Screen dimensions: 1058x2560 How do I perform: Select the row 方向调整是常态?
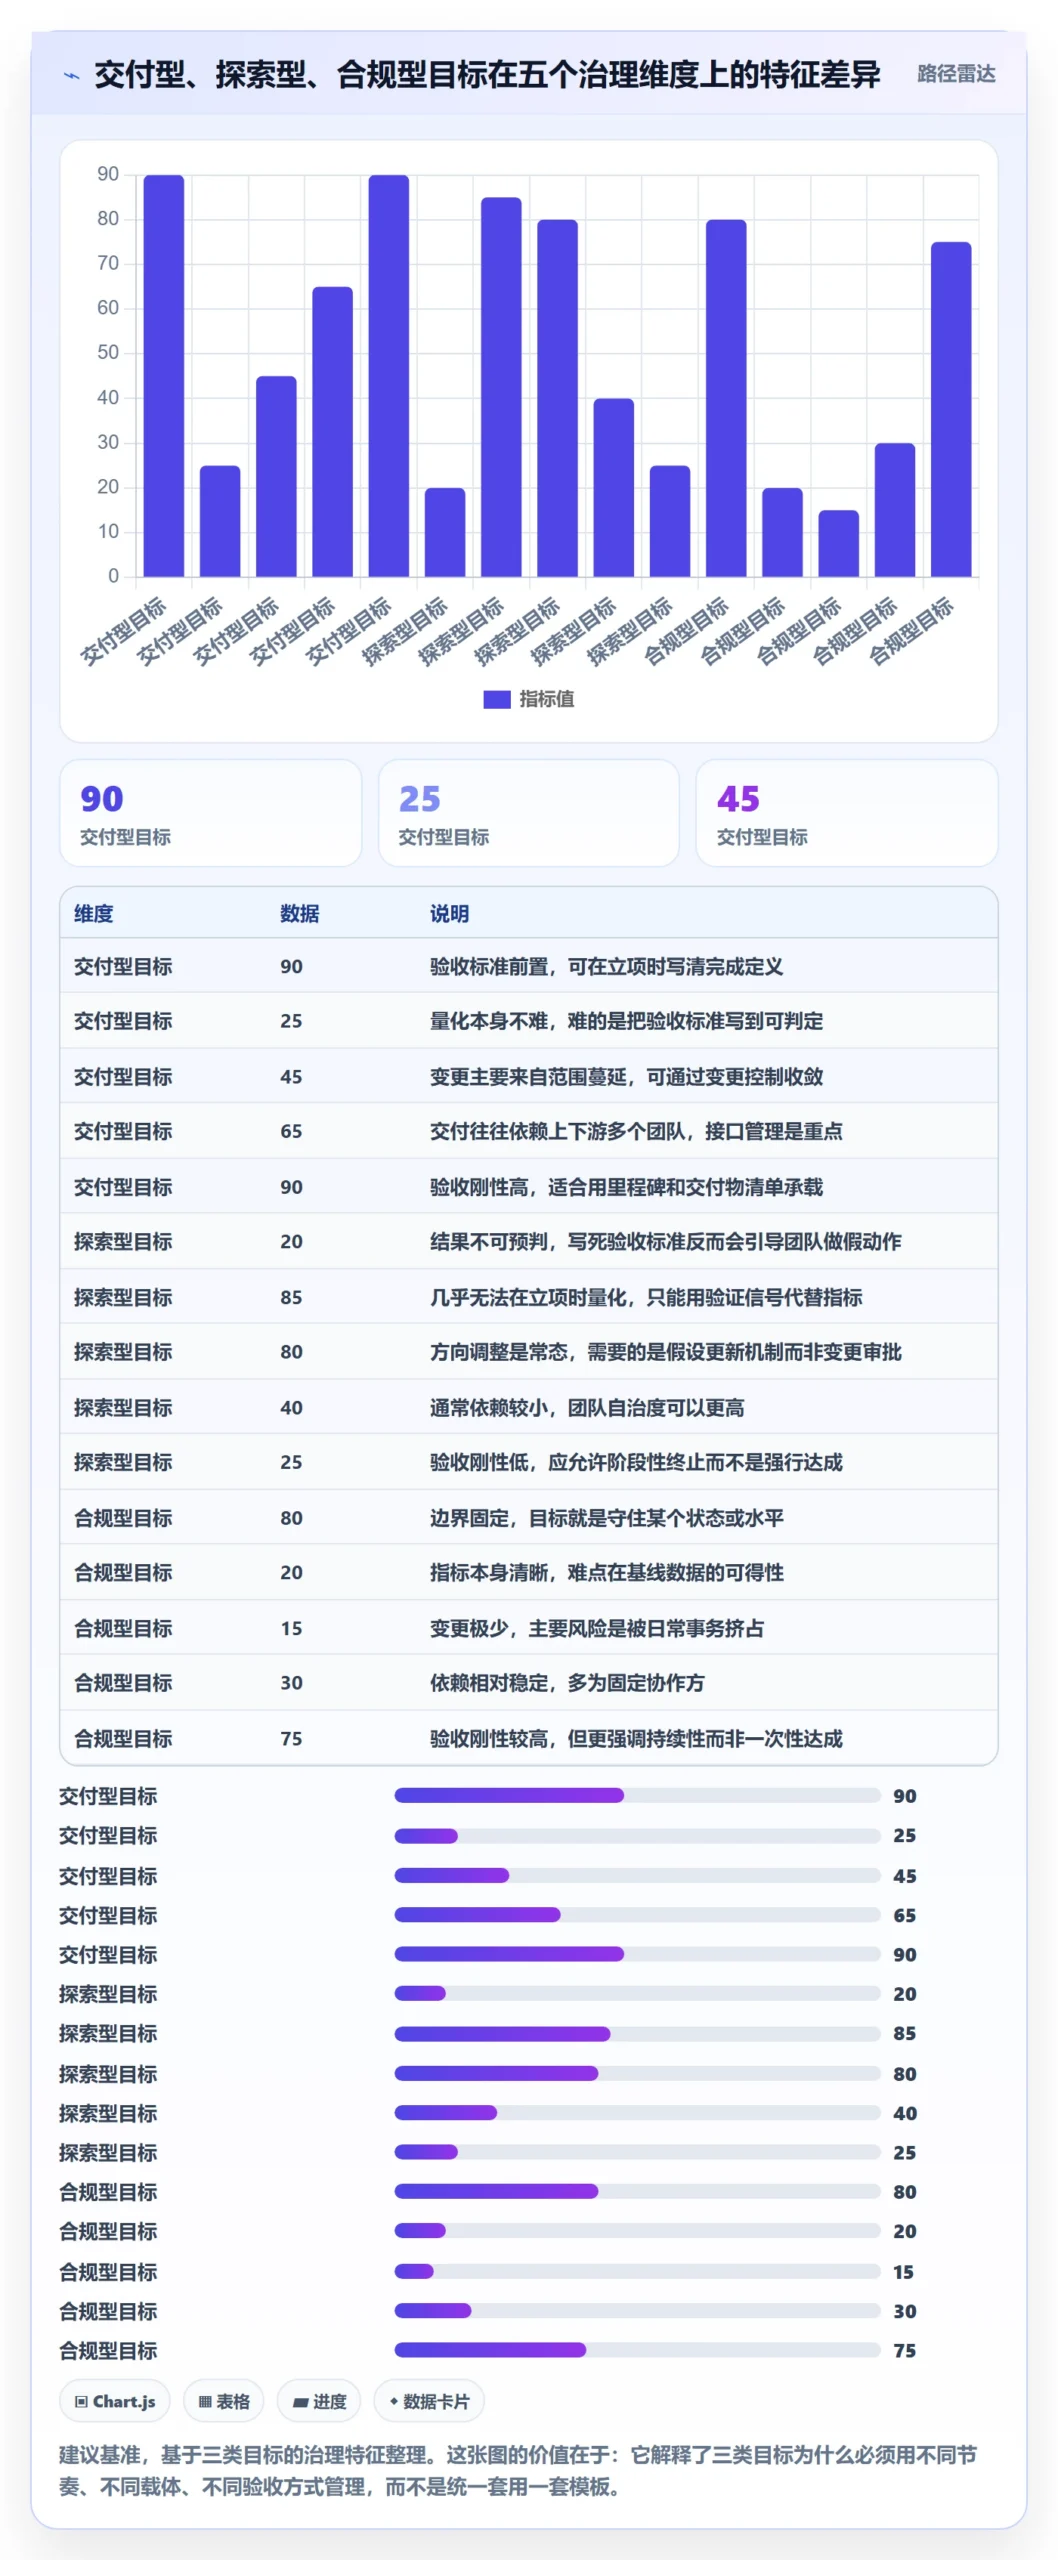528,1352
